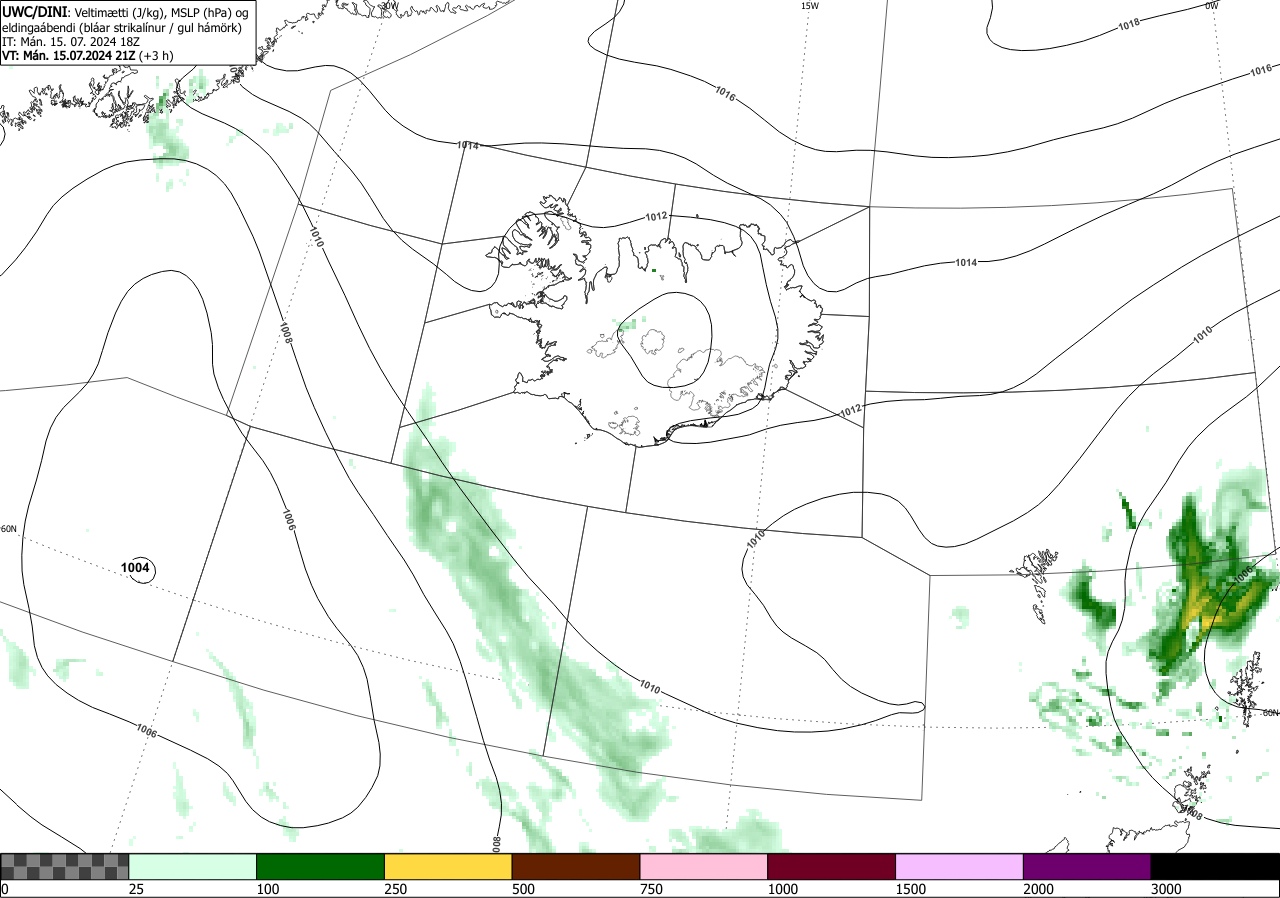Choose the light purple 1500–2000 legend swatch
1280x898 pixels.
960,866
